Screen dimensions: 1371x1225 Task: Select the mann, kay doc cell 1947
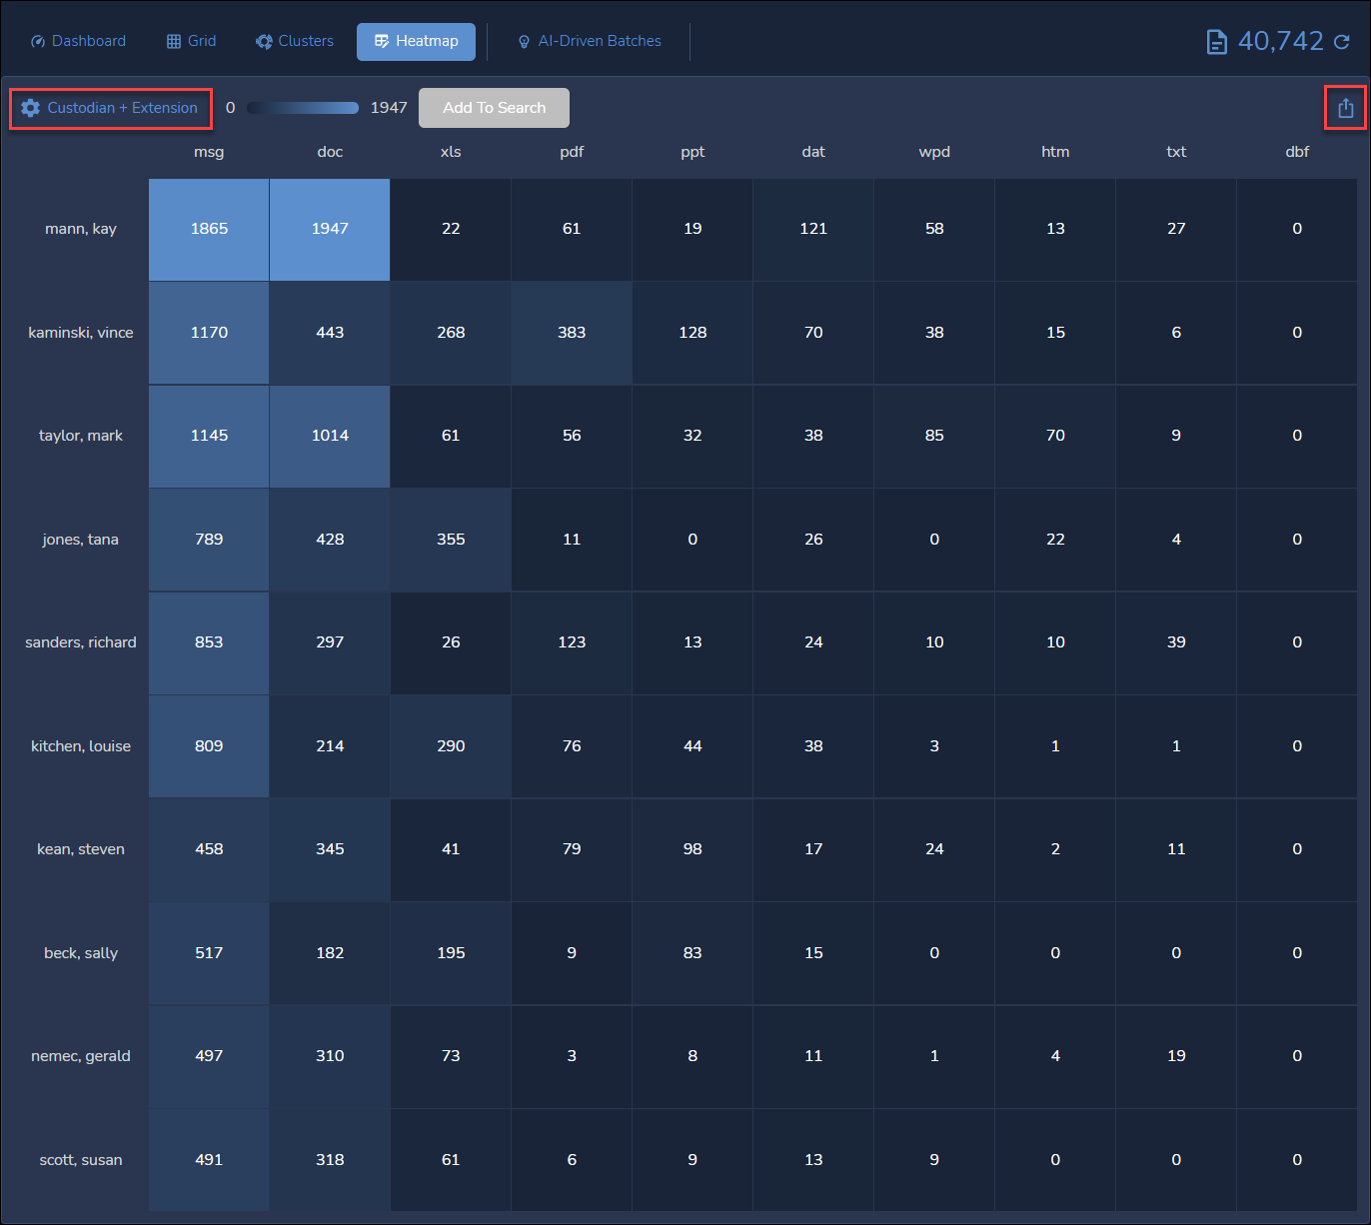click(330, 229)
